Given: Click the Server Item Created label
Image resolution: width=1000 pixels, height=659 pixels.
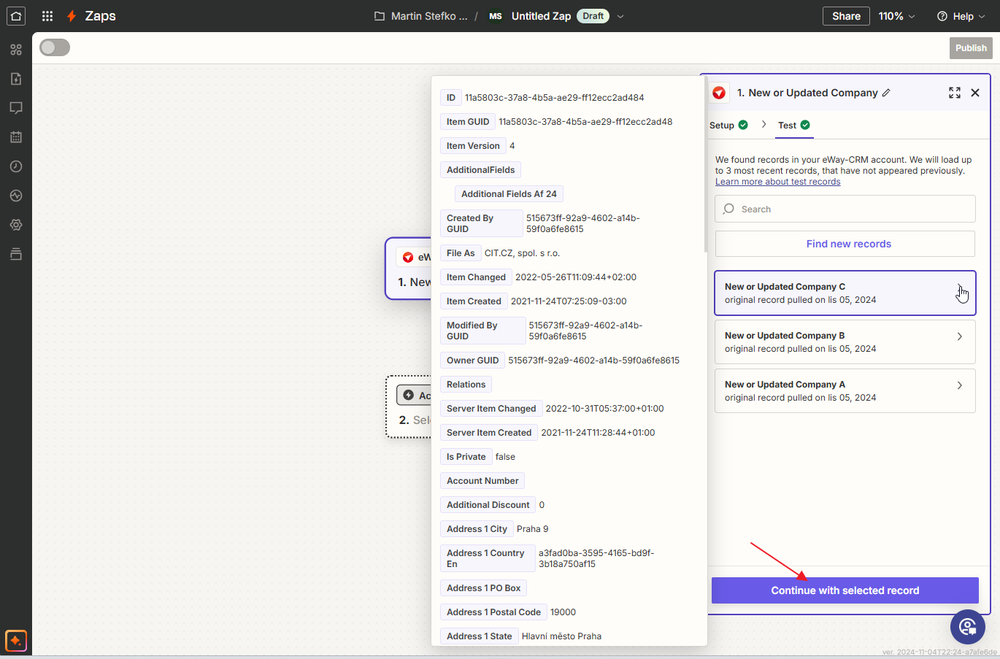Looking at the screenshot, I should (489, 433).
